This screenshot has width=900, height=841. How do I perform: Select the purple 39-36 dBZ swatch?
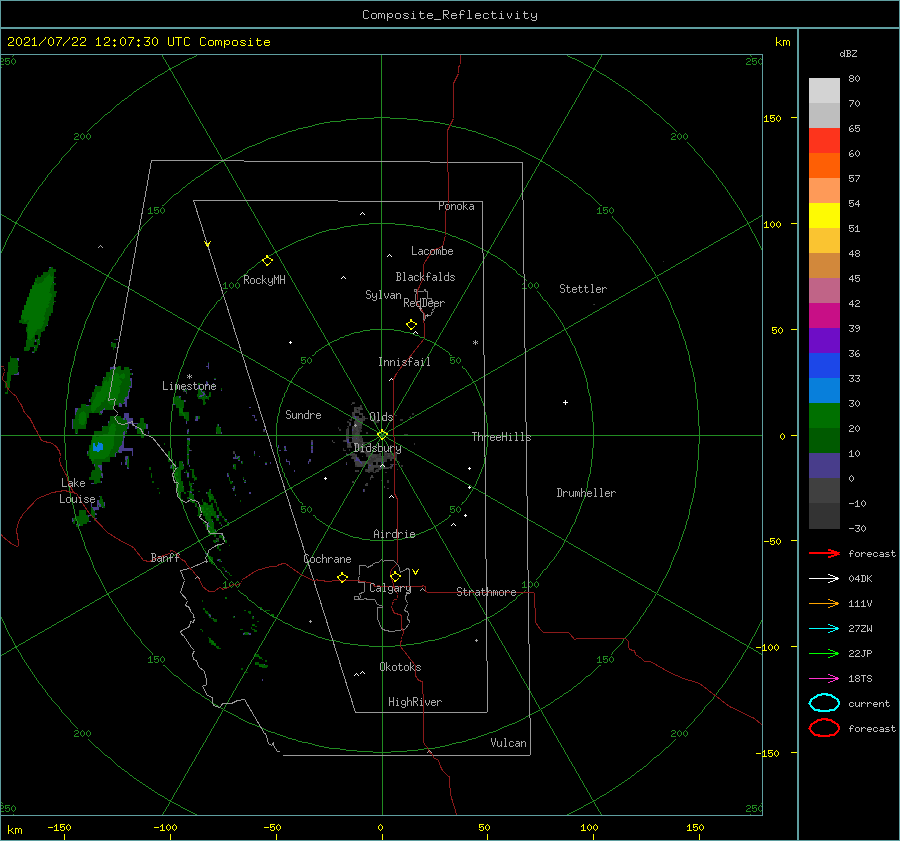click(x=824, y=341)
